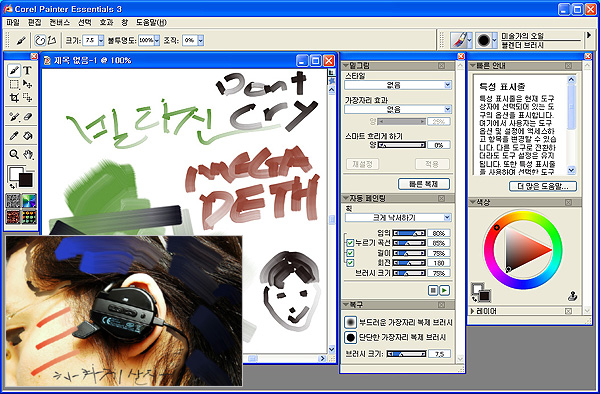This screenshot has width=600, height=394.
Task: Adjust the 임의 slider in auto-painting
Action: pos(409,233)
